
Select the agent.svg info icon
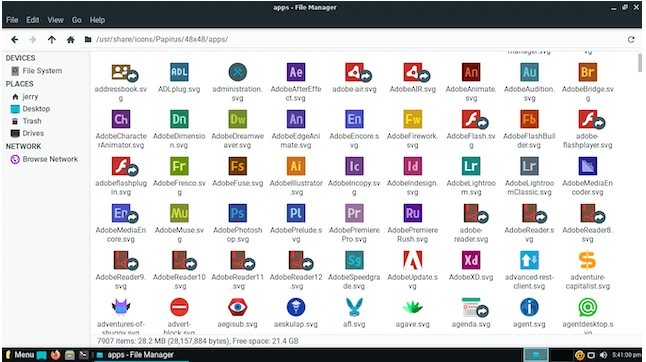[x=529, y=307]
